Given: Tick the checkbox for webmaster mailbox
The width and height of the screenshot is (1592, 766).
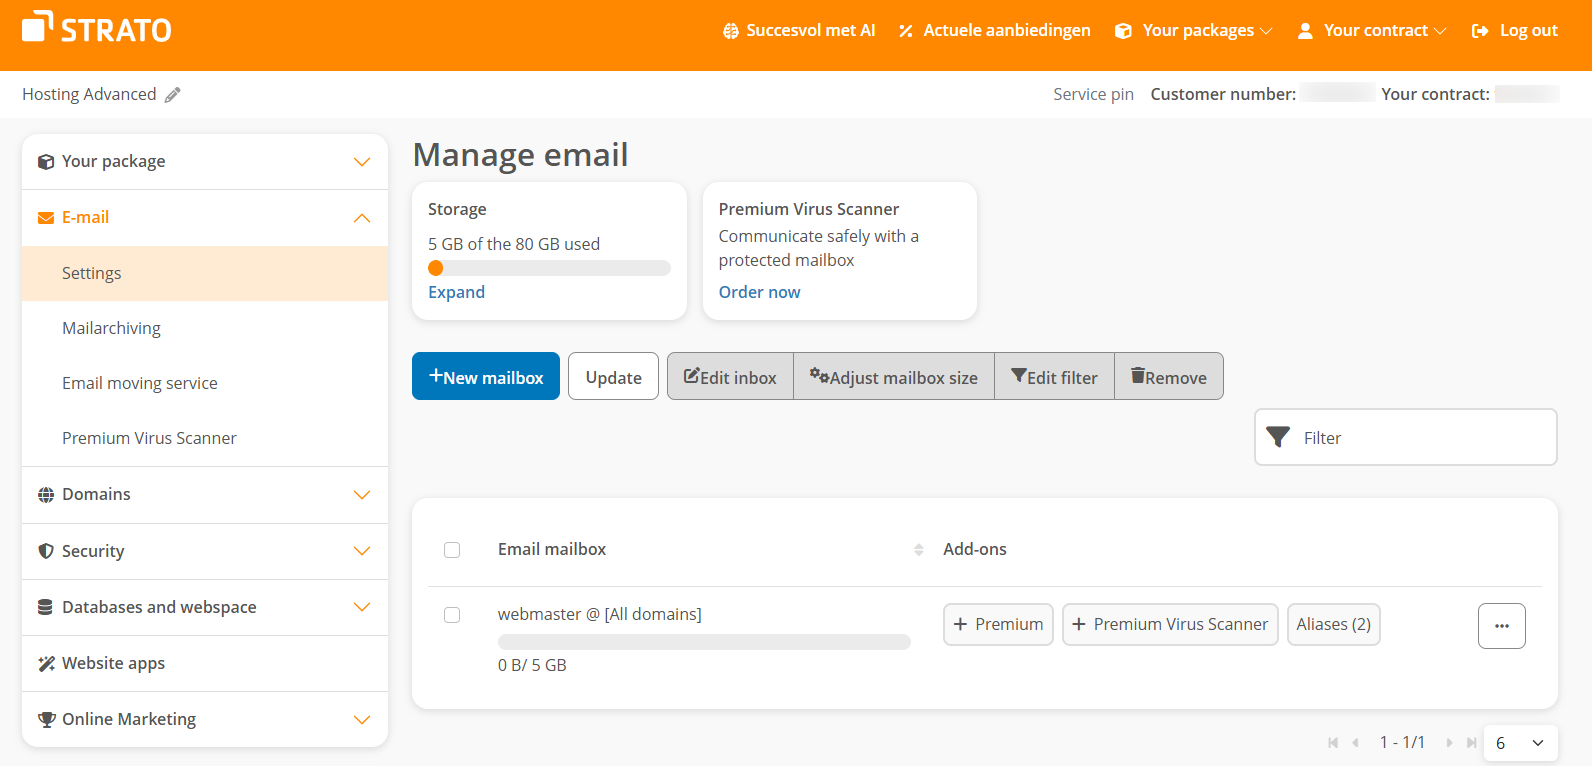Looking at the screenshot, I should pos(452,615).
